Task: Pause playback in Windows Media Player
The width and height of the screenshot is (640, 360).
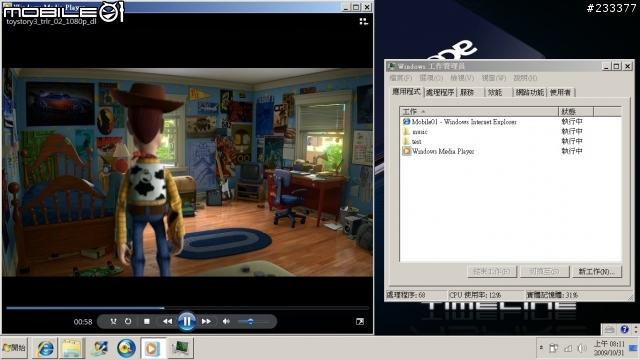Action: click(187, 321)
